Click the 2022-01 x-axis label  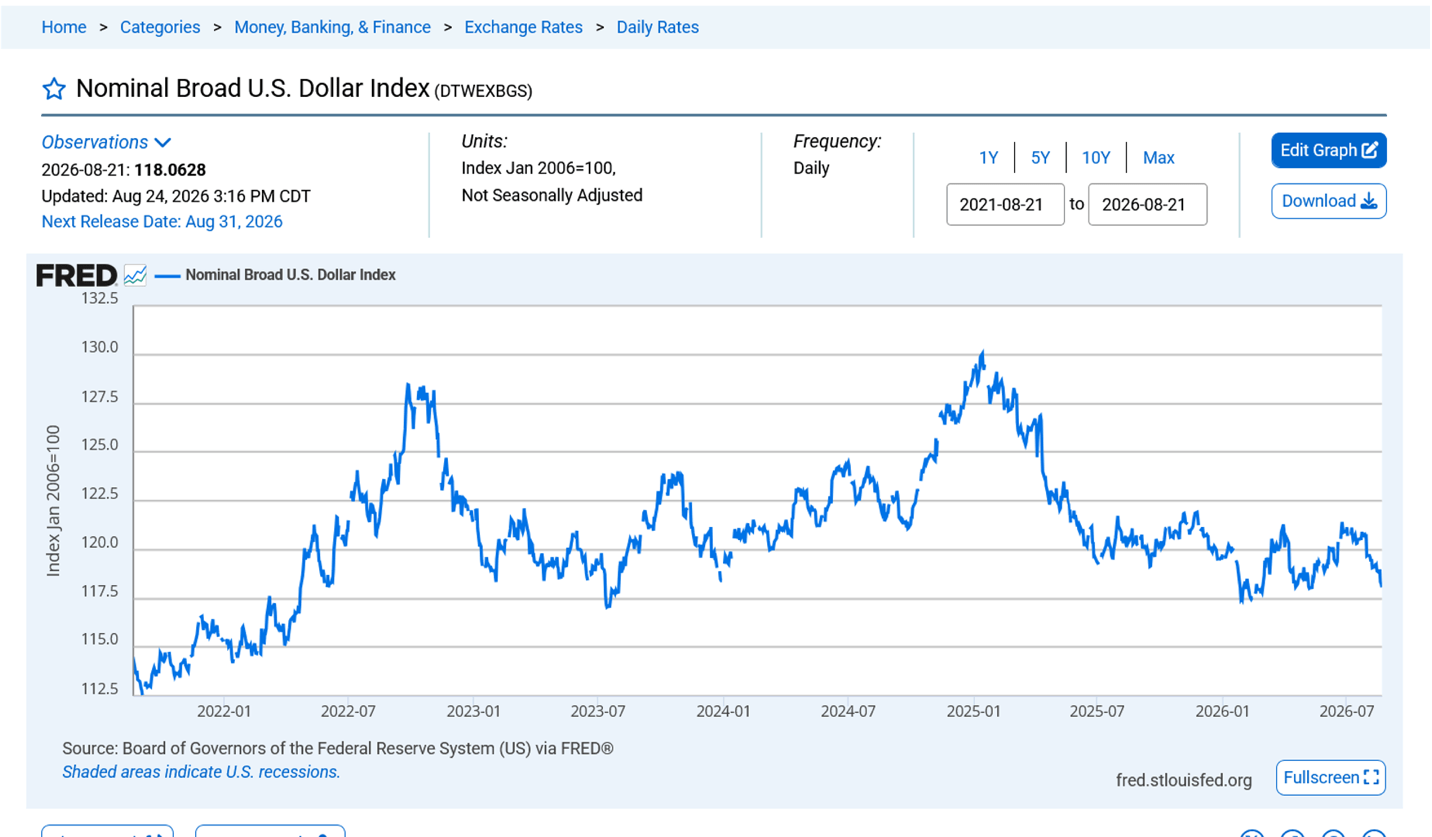[224, 711]
